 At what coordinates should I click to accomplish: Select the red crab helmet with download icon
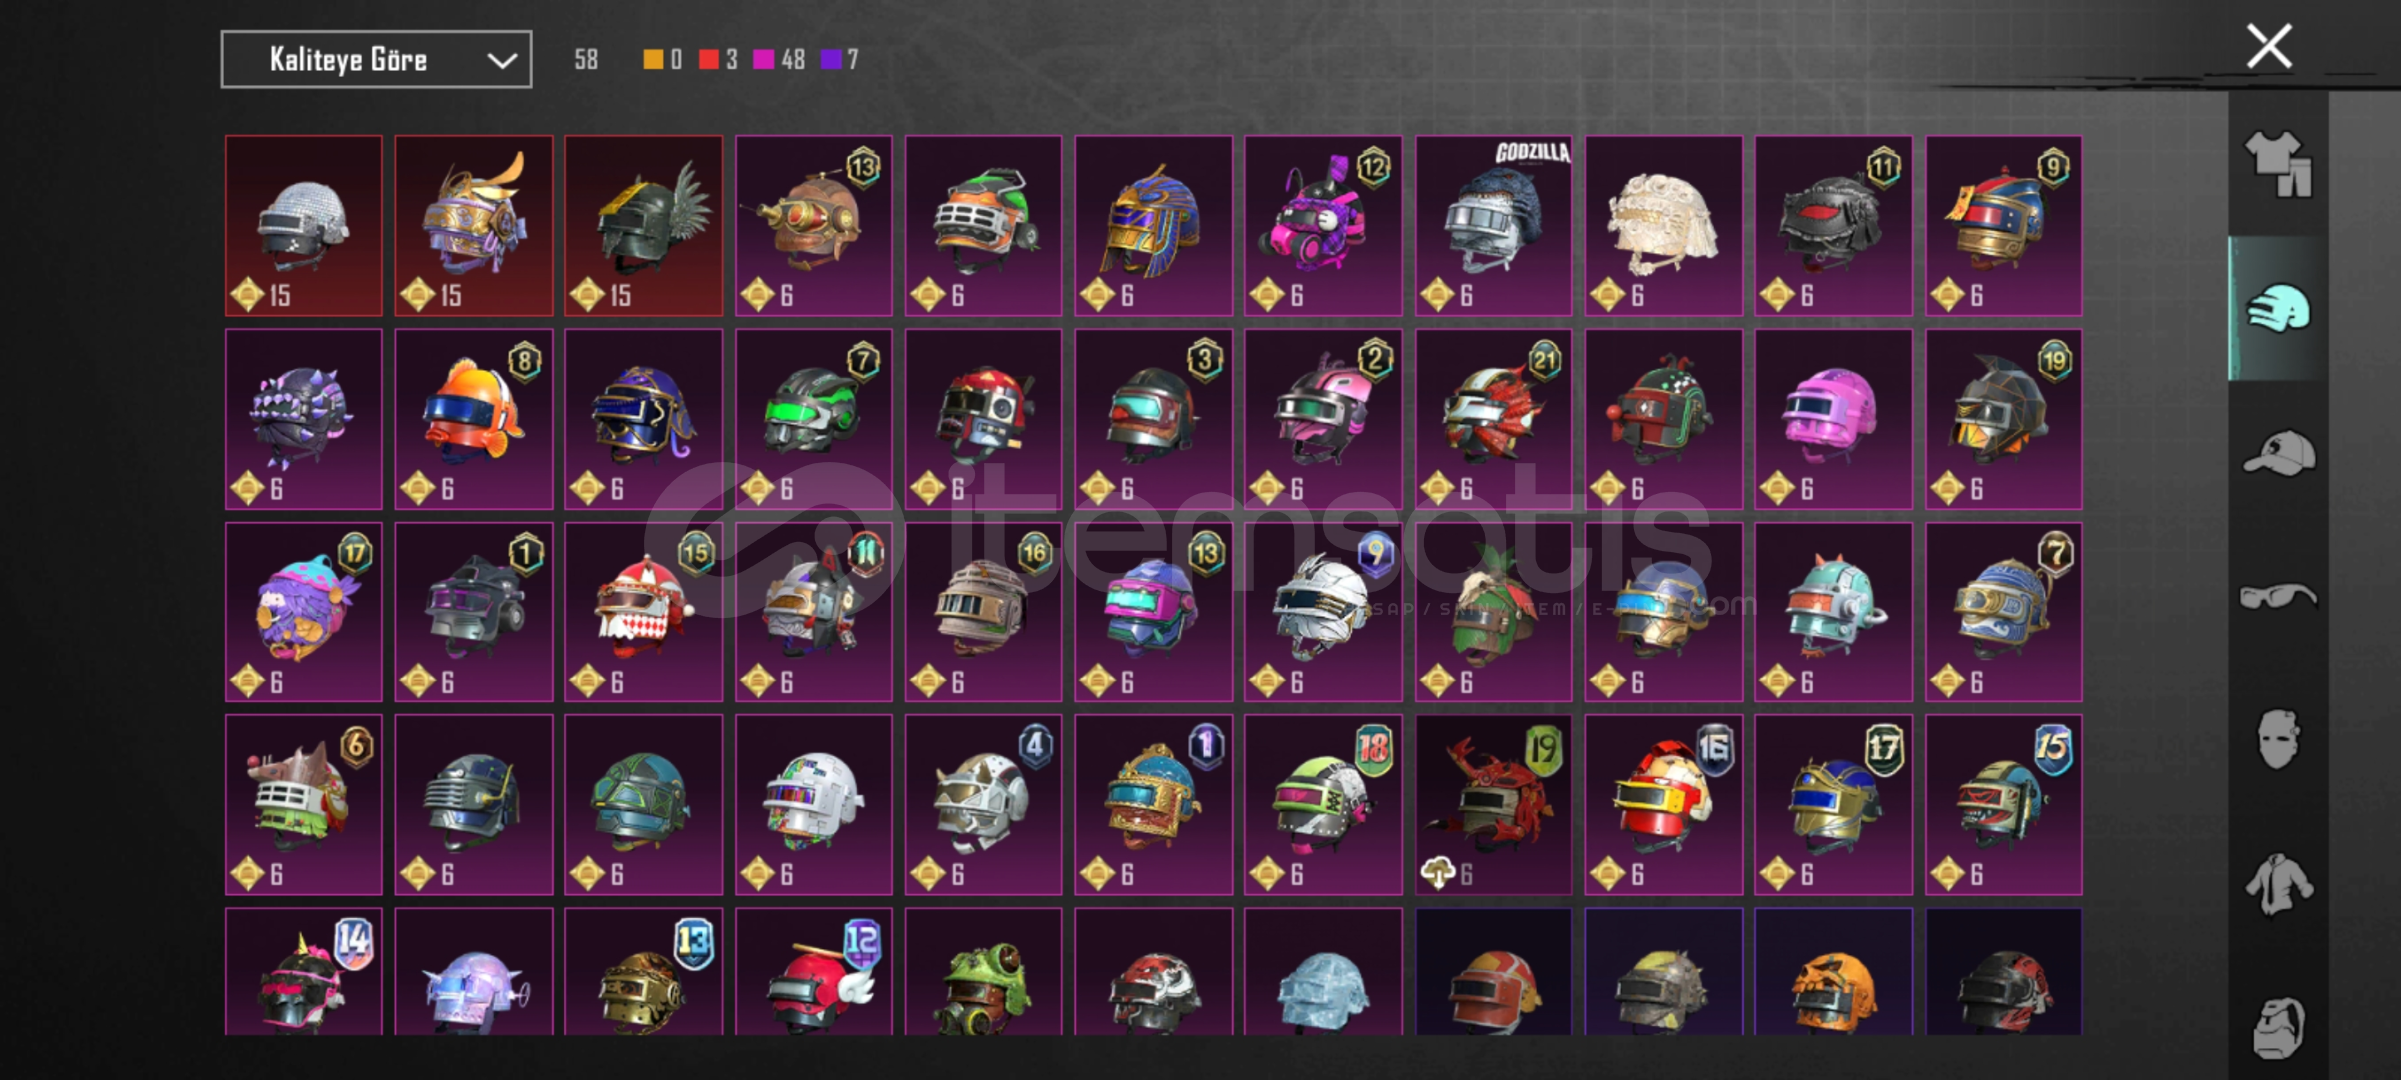pos(1494,804)
